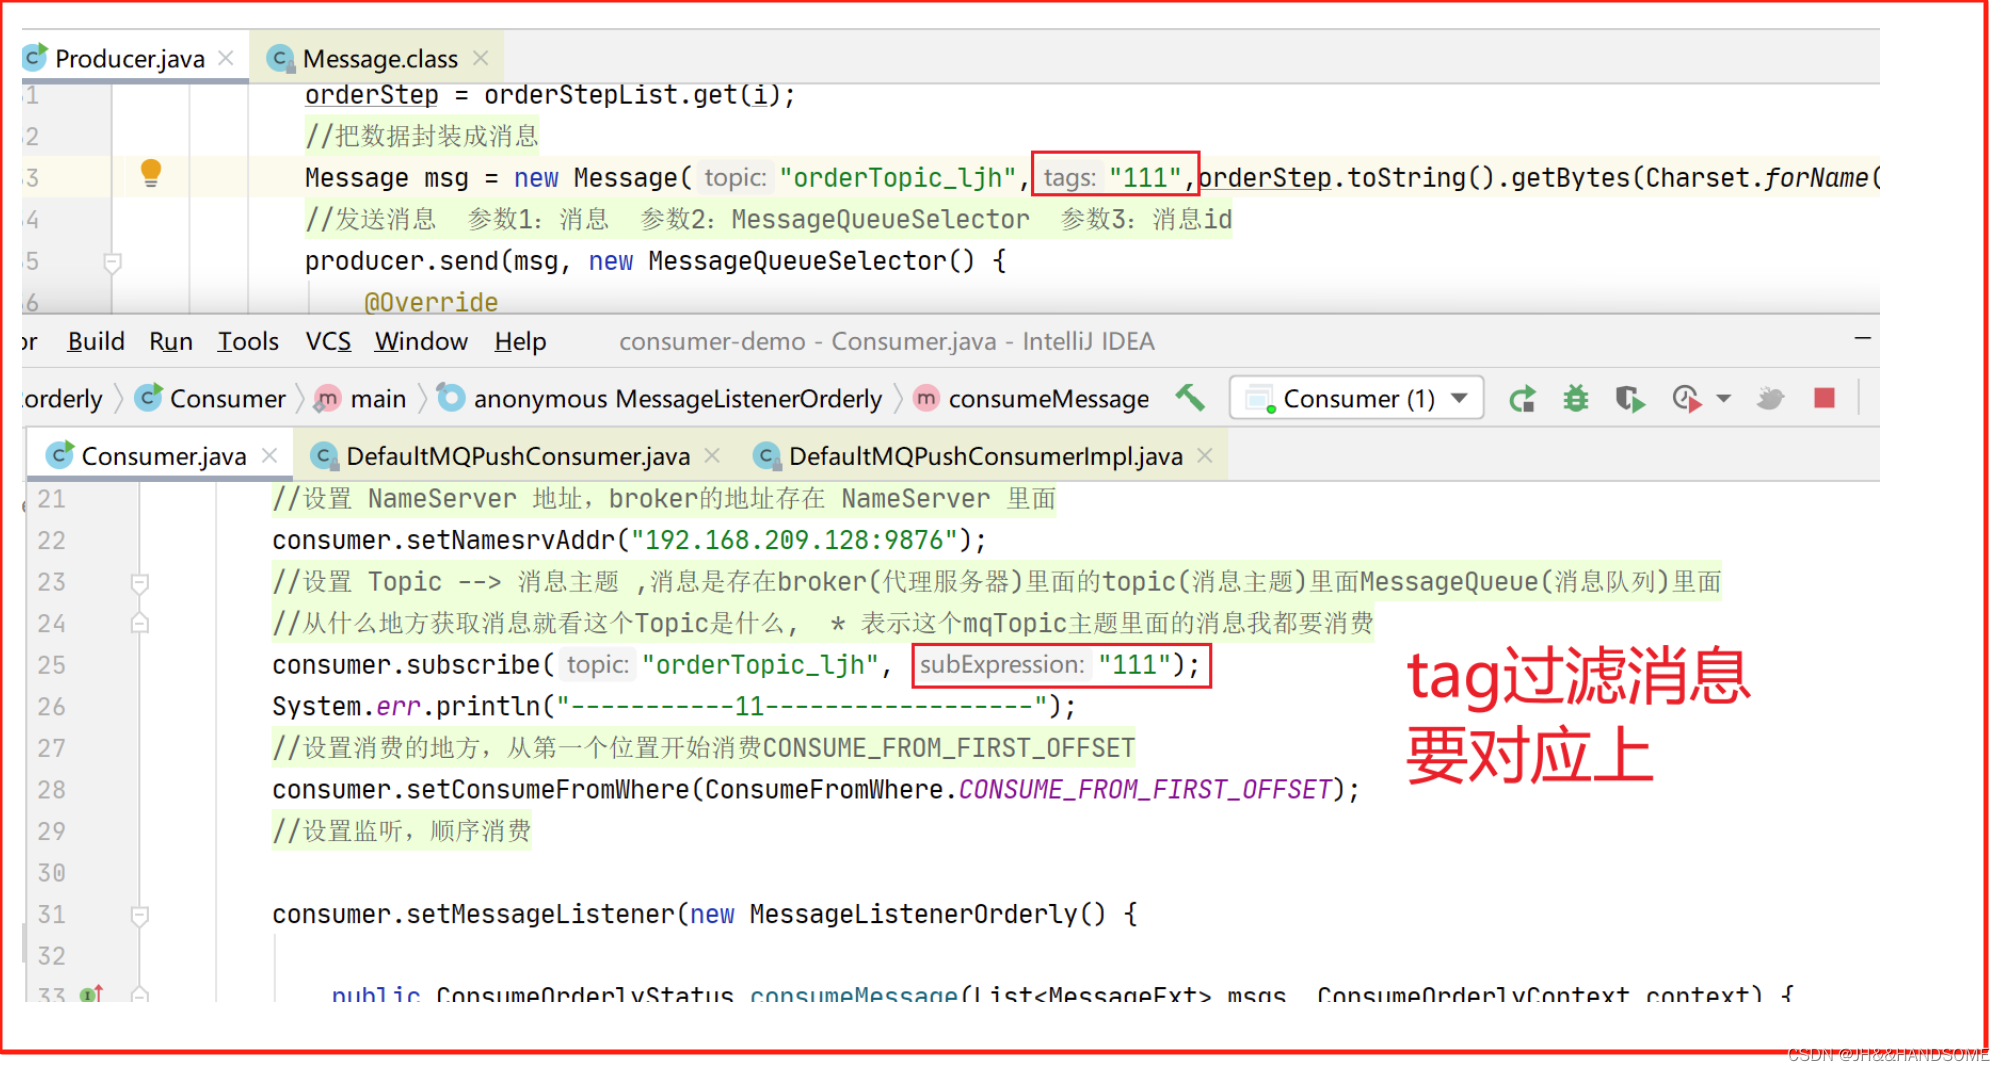The width and height of the screenshot is (2005, 1071).
Task: Collapse the listener block at line 31
Action: point(140,915)
